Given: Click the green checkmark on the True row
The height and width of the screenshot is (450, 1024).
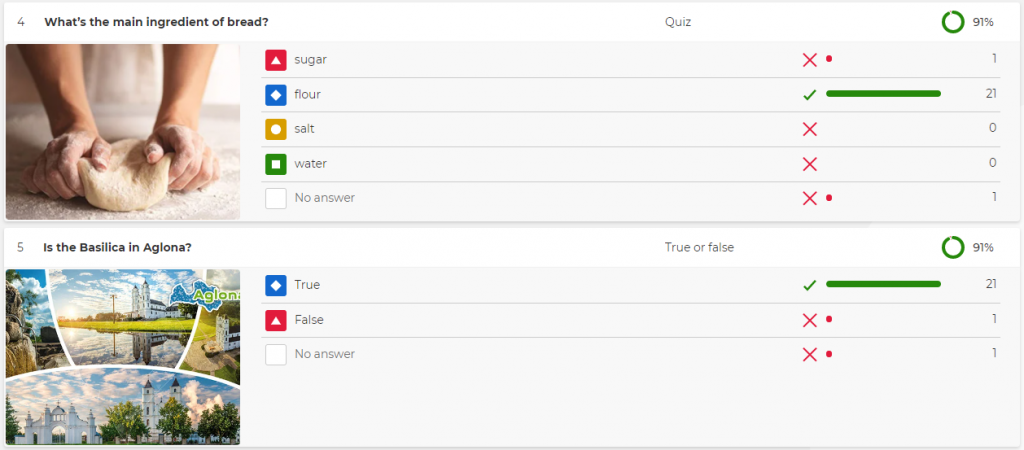Looking at the screenshot, I should (810, 285).
